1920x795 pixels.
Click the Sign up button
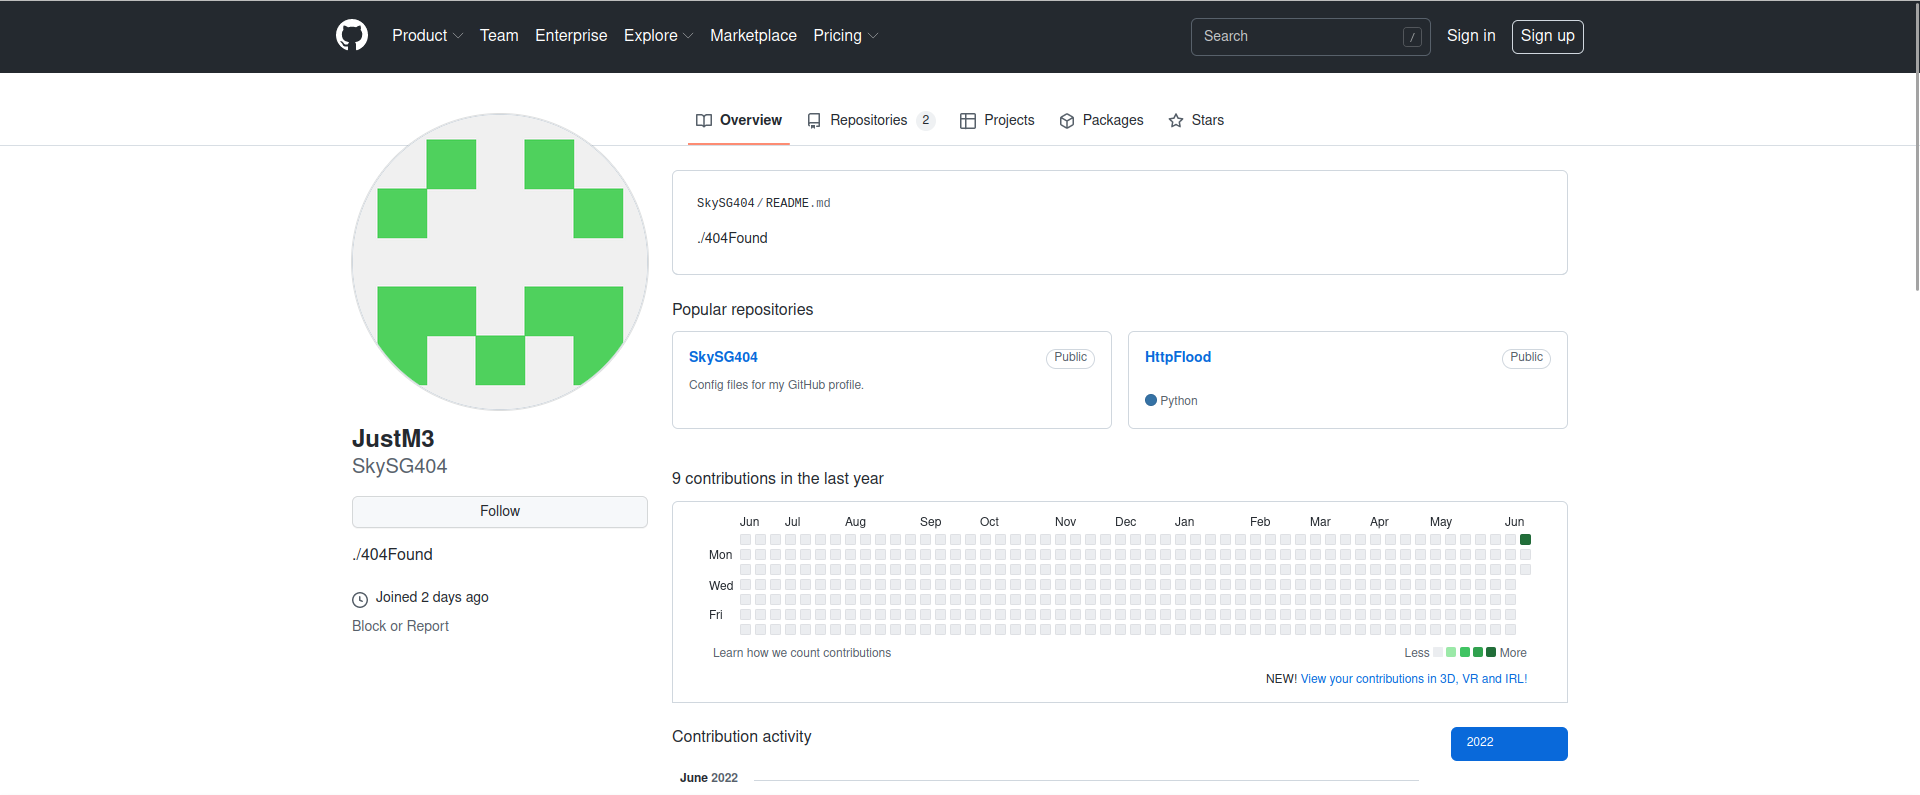coord(1547,36)
